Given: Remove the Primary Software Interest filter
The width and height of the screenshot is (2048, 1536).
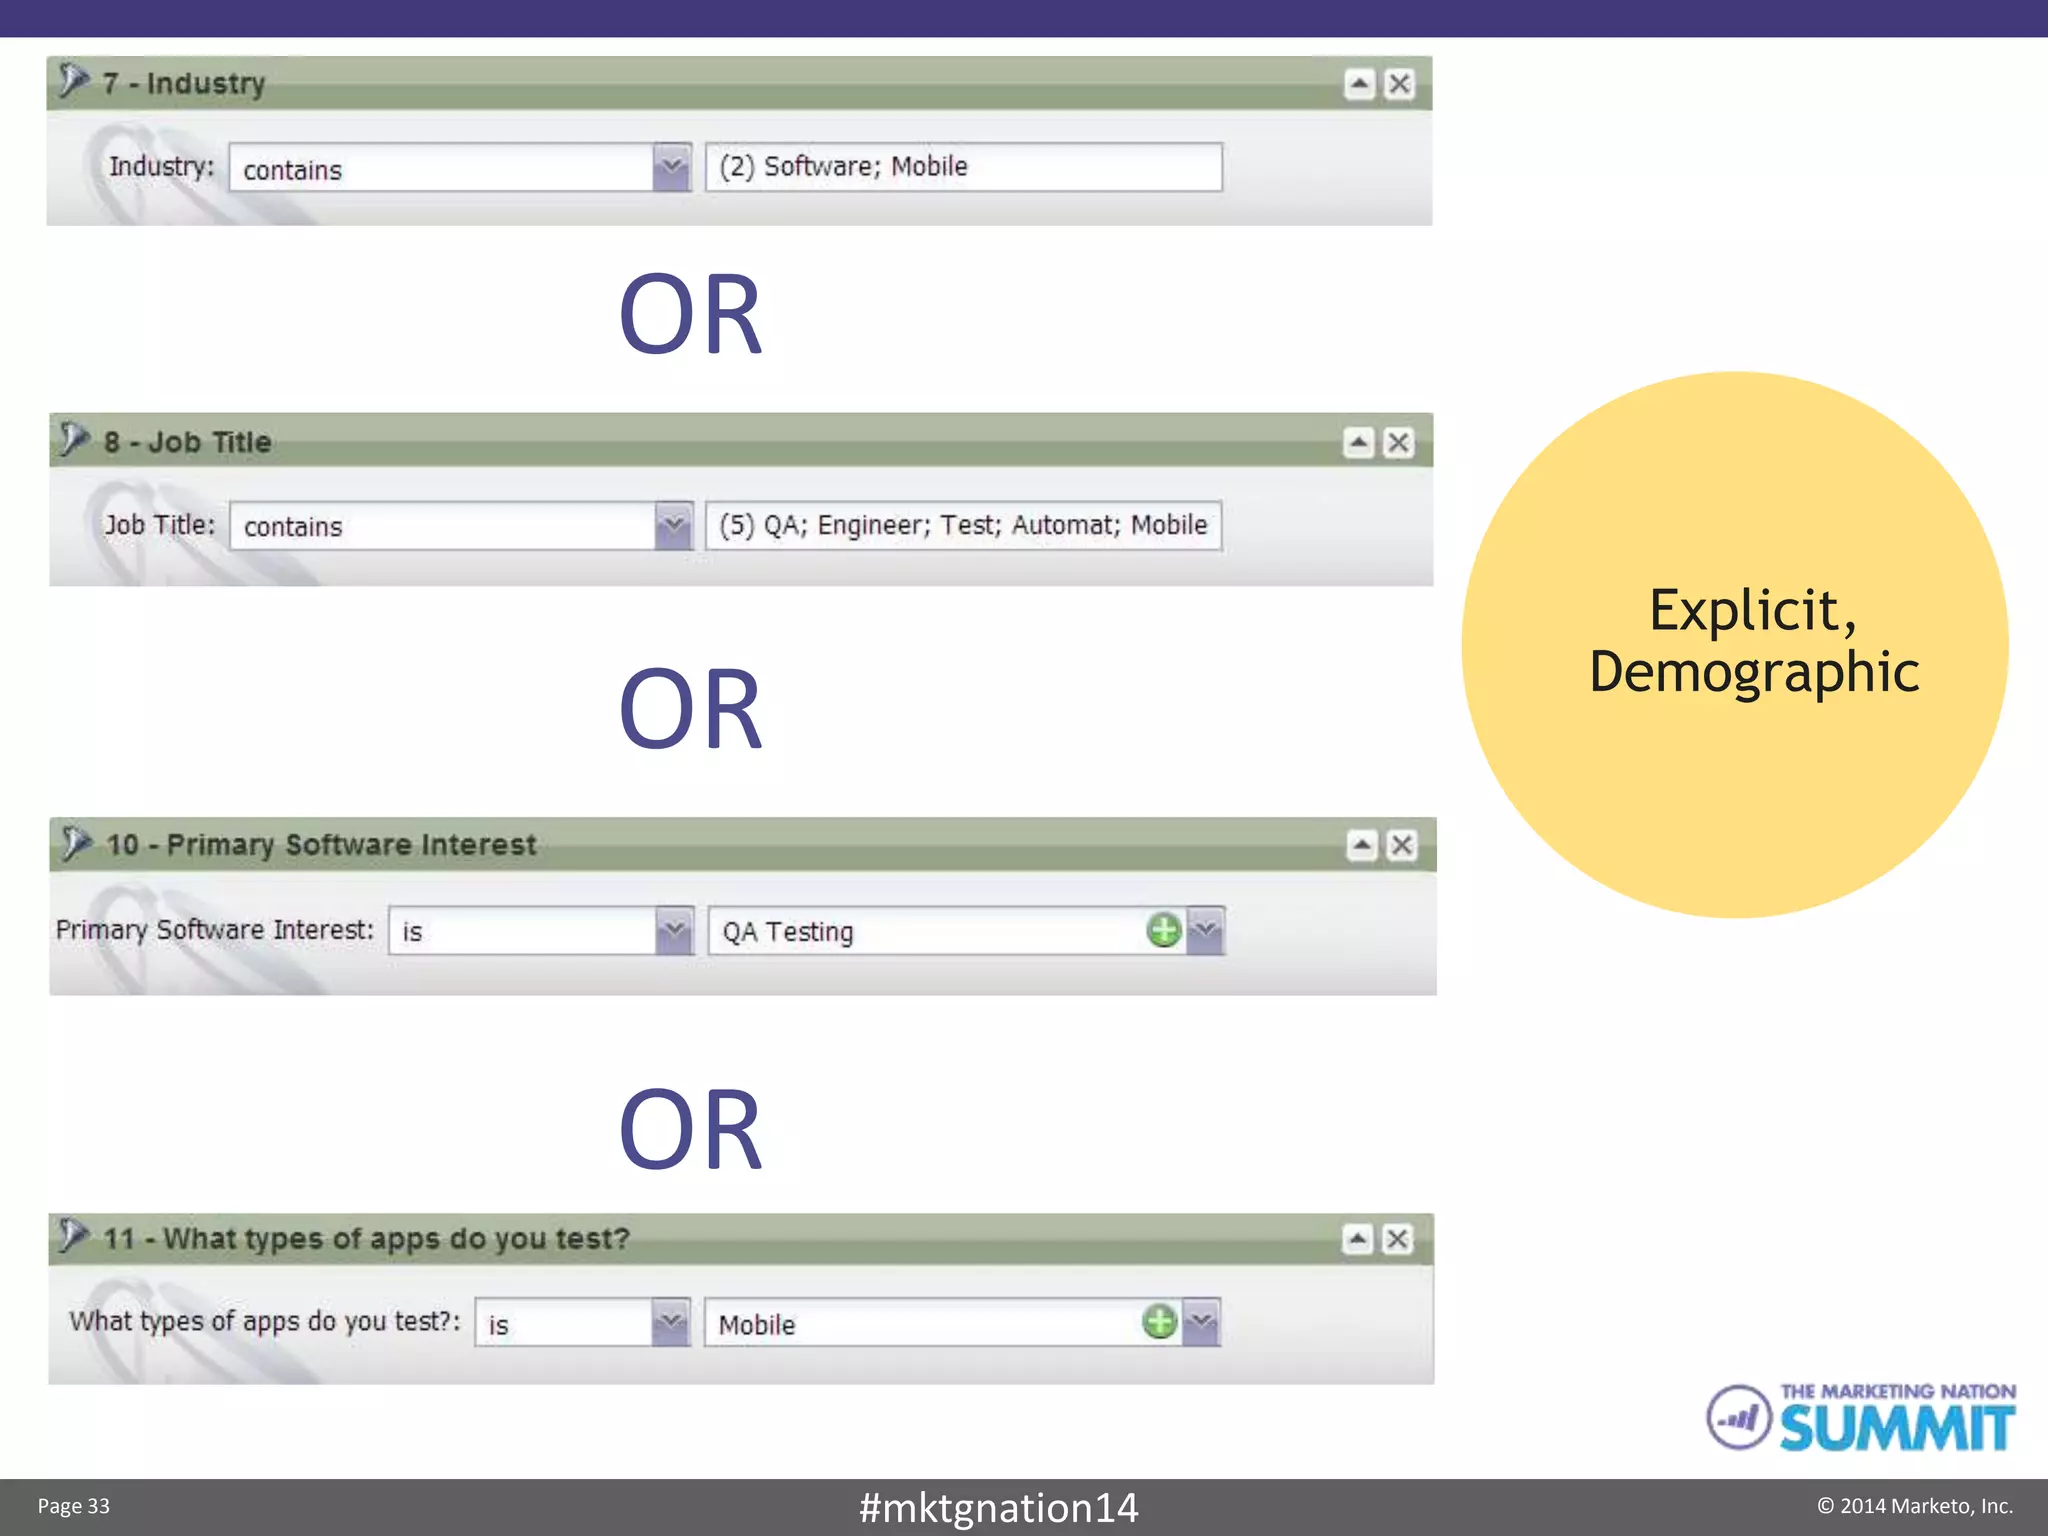Looking at the screenshot, I should (1402, 845).
